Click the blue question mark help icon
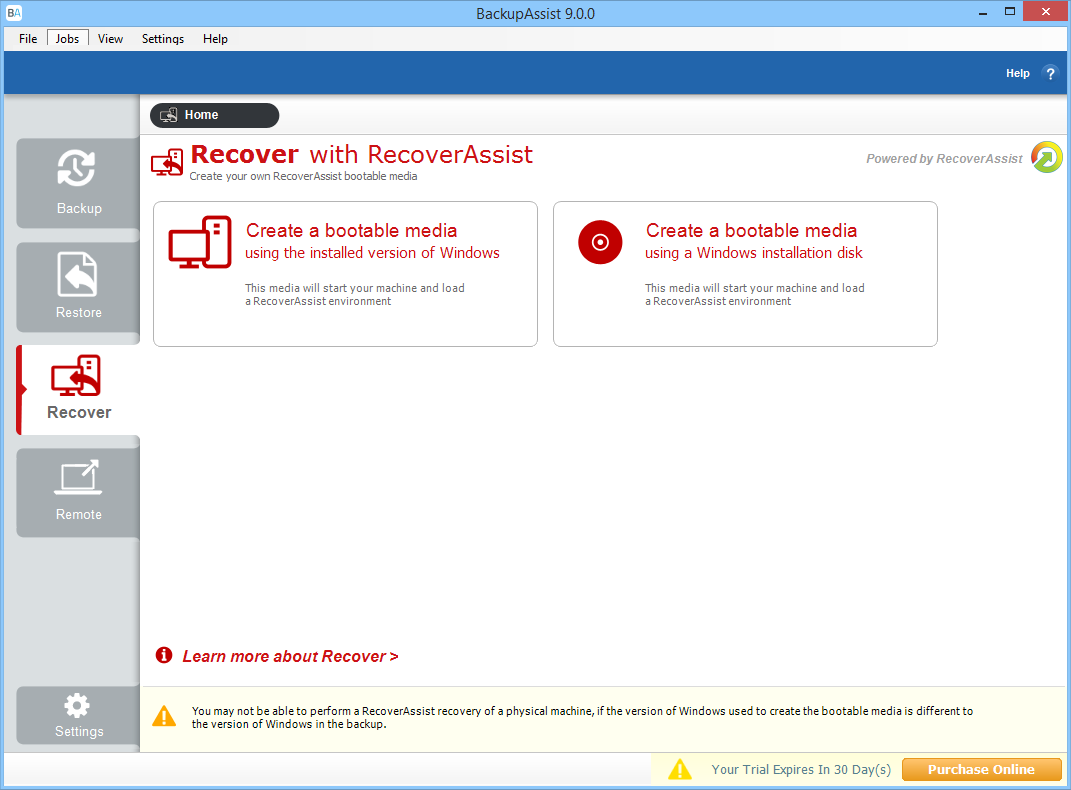This screenshot has width=1071, height=790. tap(1051, 73)
